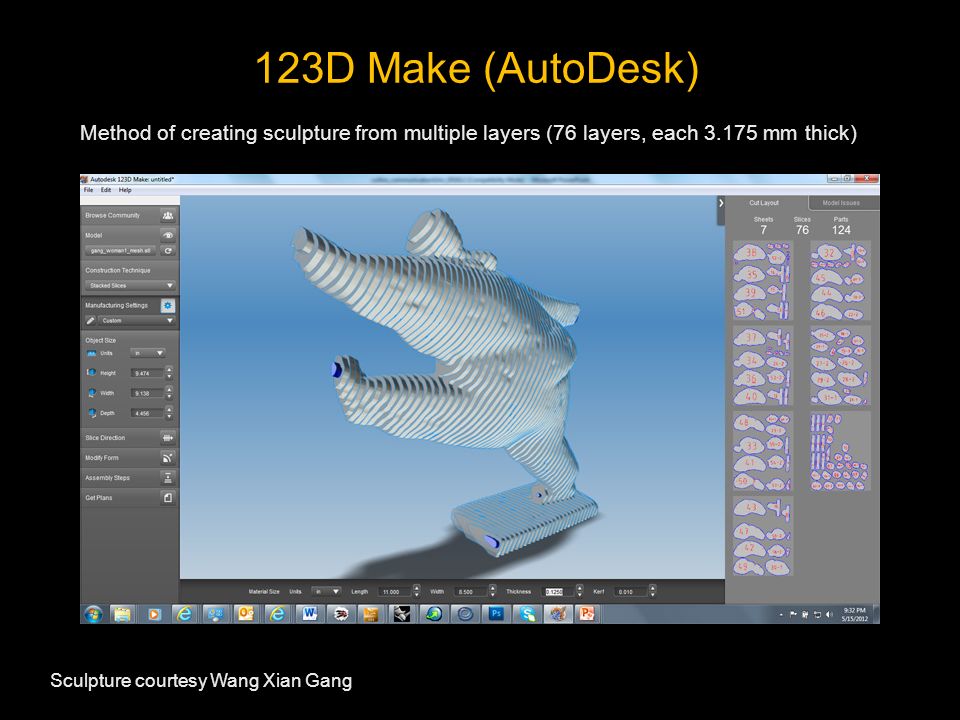Open Manufacturing Settings with the gear icon

click(x=168, y=306)
